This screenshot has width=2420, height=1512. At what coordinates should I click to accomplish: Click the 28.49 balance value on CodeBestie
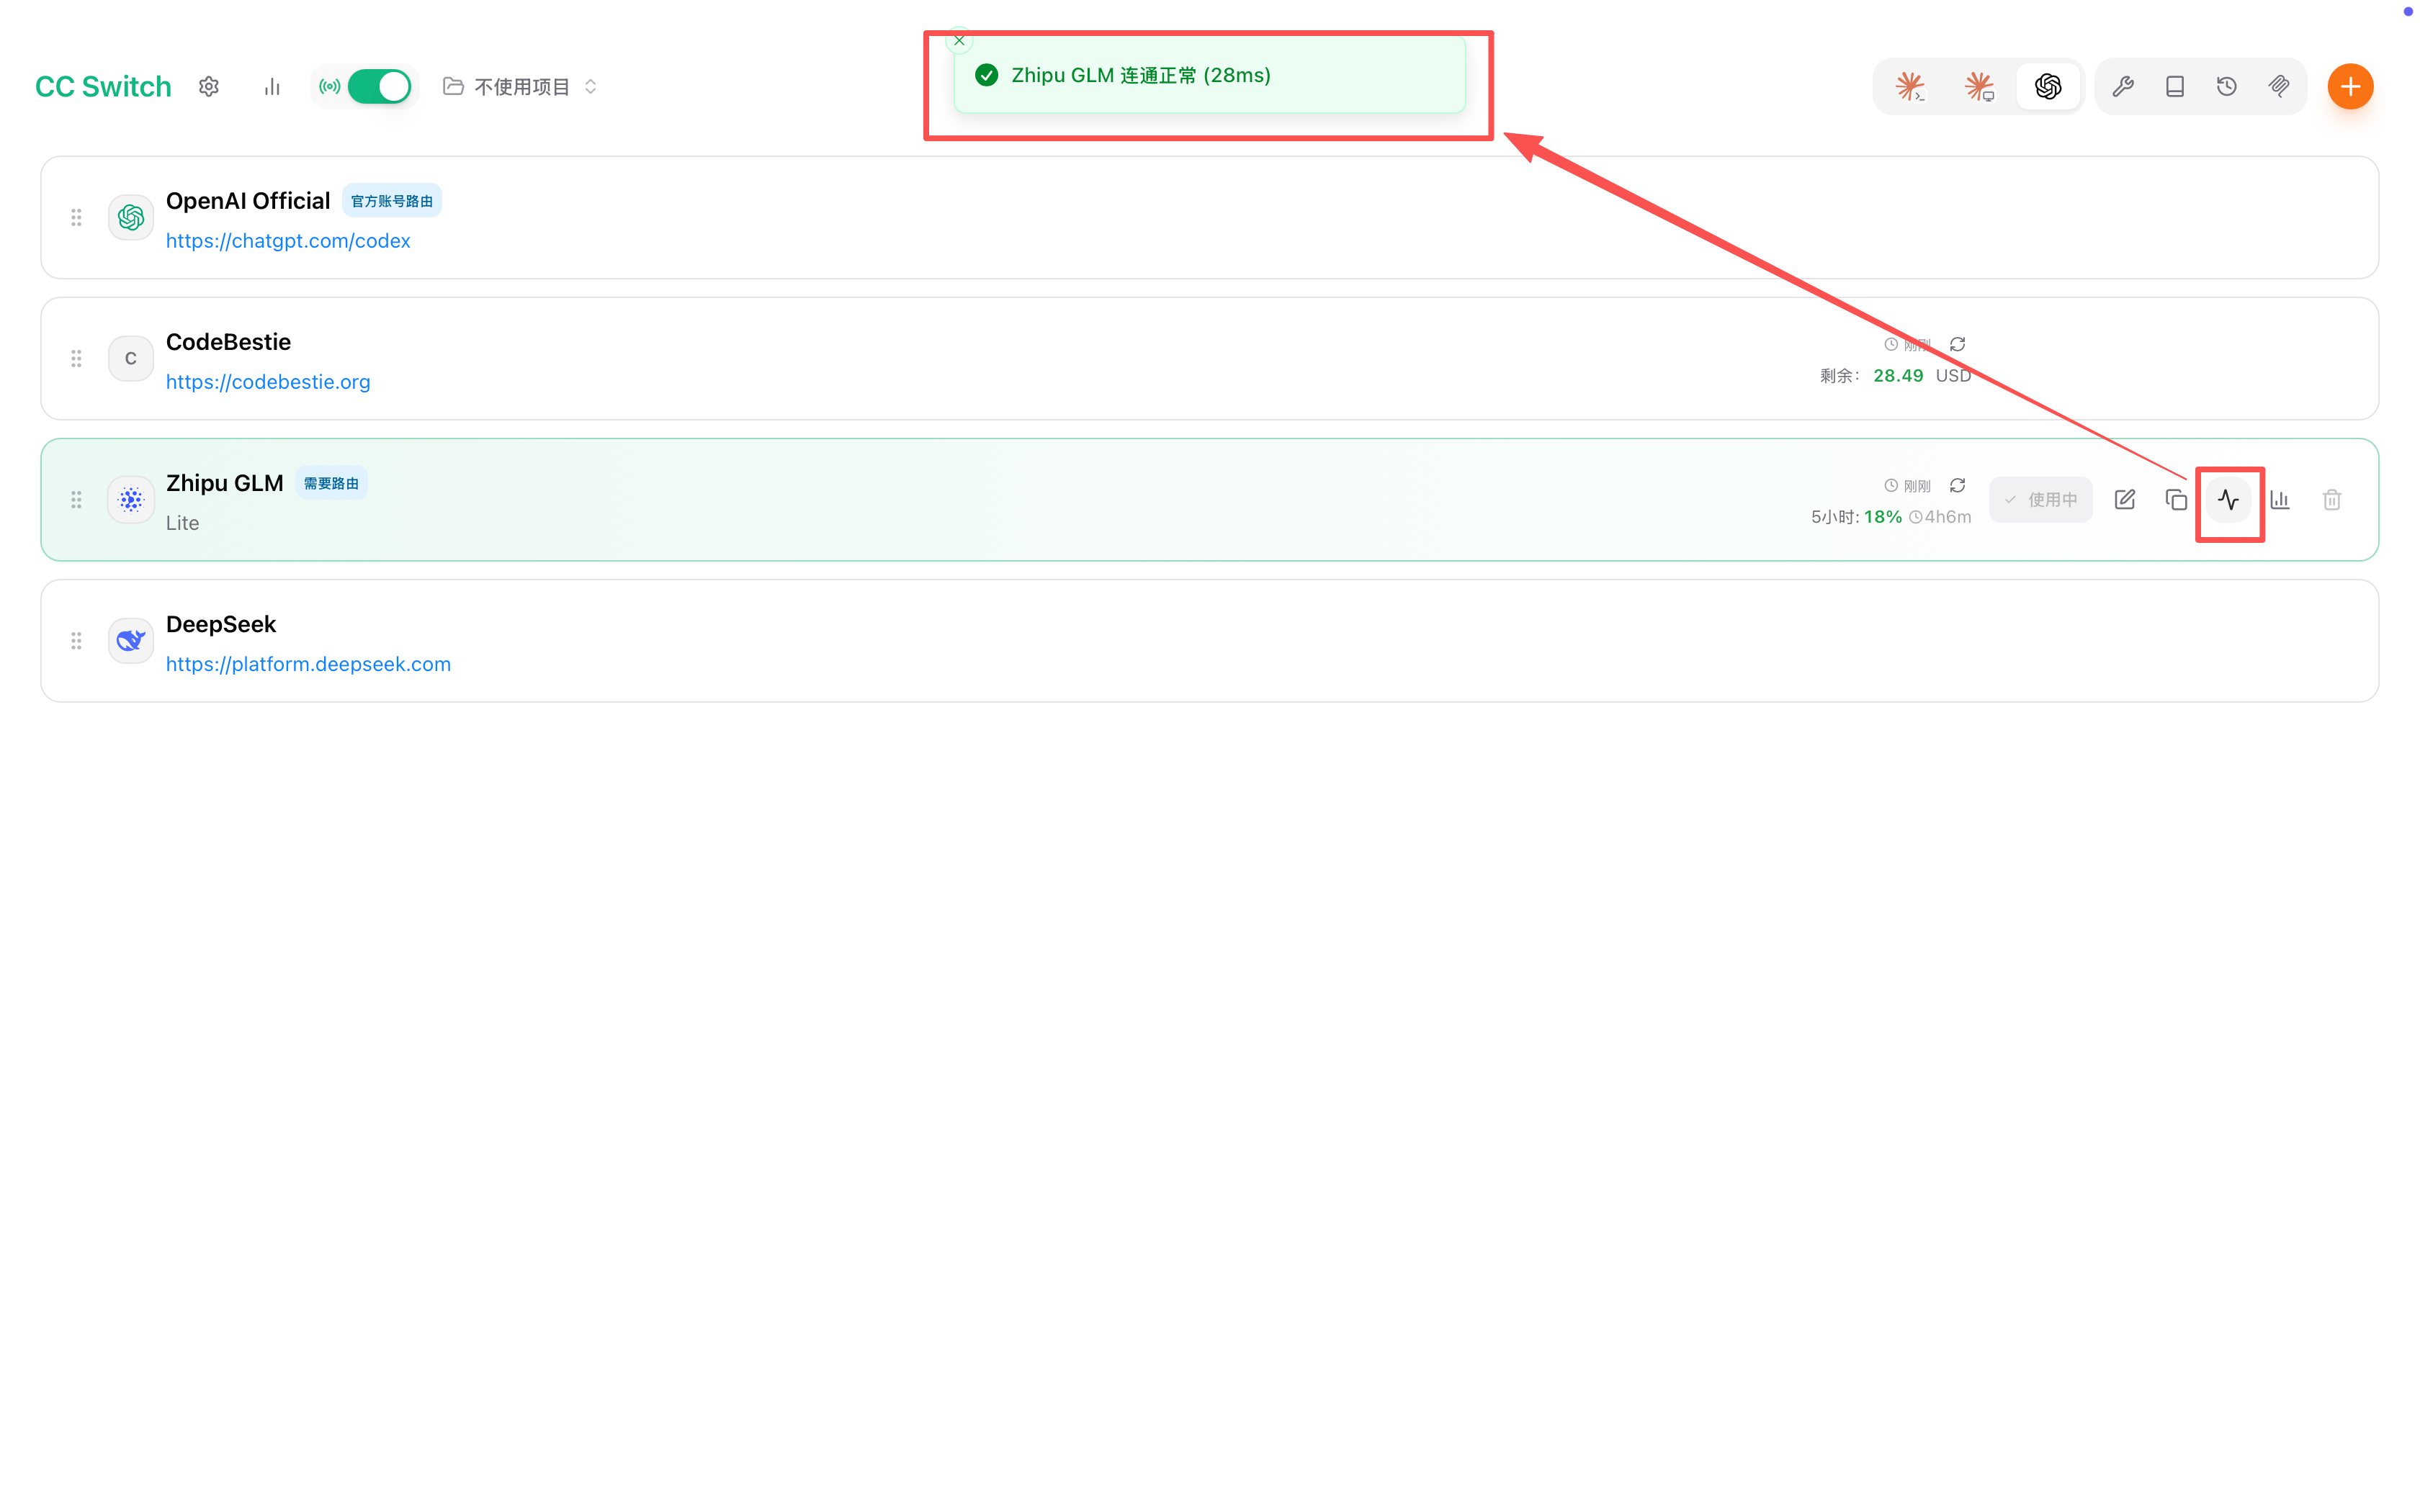1898,376
